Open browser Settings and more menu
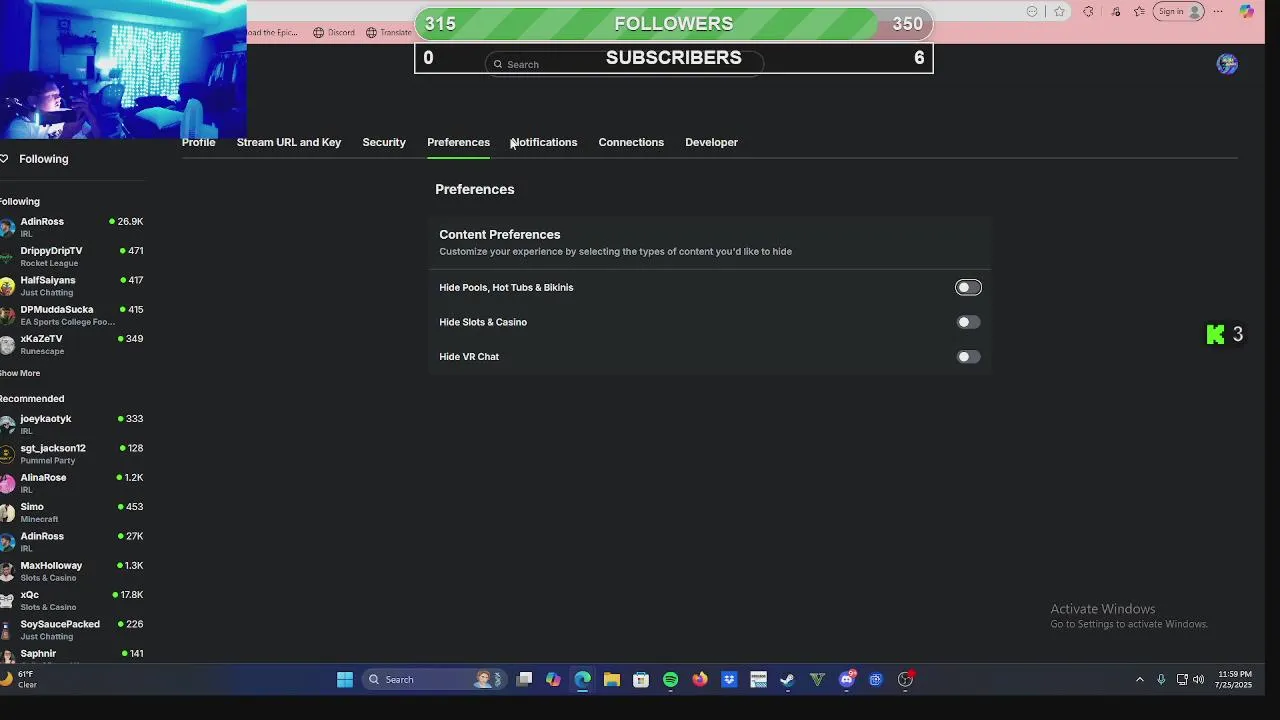This screenshot has height=720, width=1280. (1218, 12)
